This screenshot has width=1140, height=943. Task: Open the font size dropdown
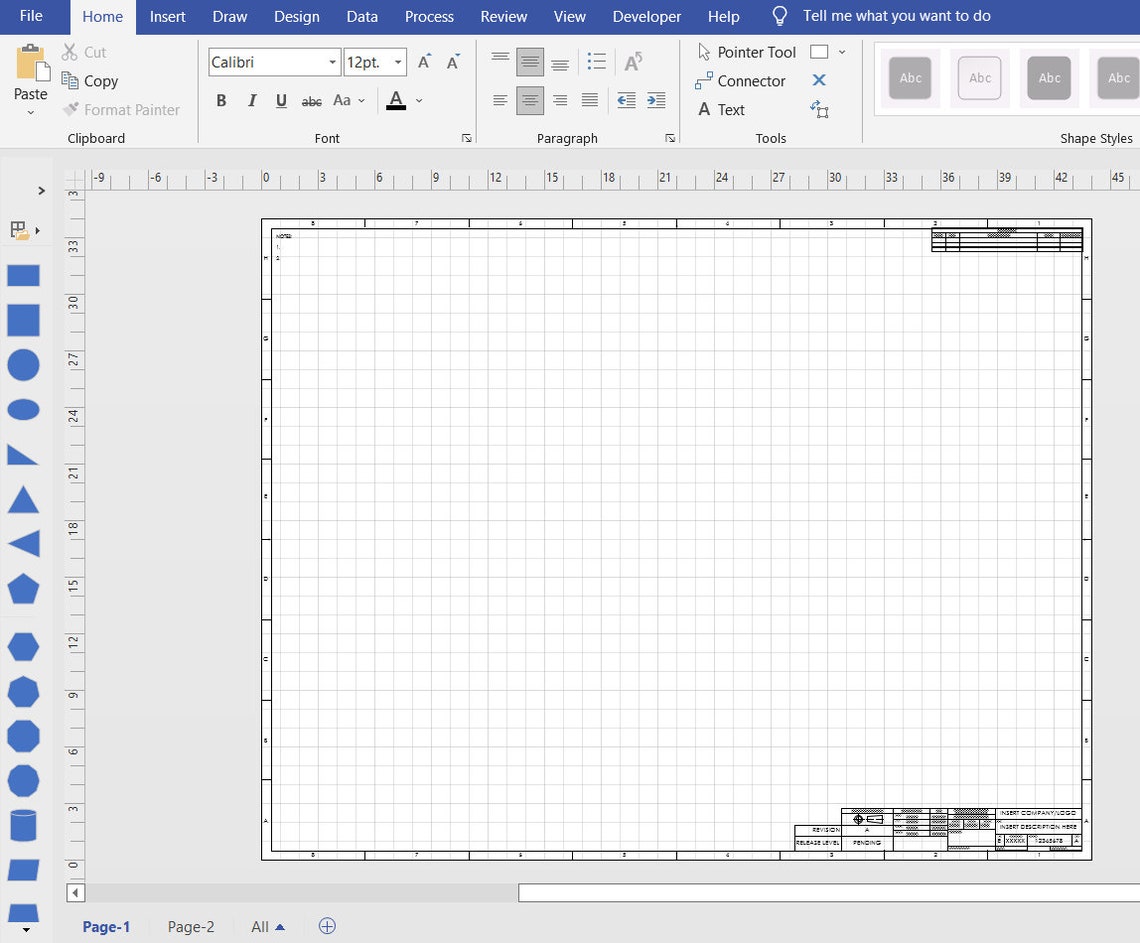click(x=397, y=62)
